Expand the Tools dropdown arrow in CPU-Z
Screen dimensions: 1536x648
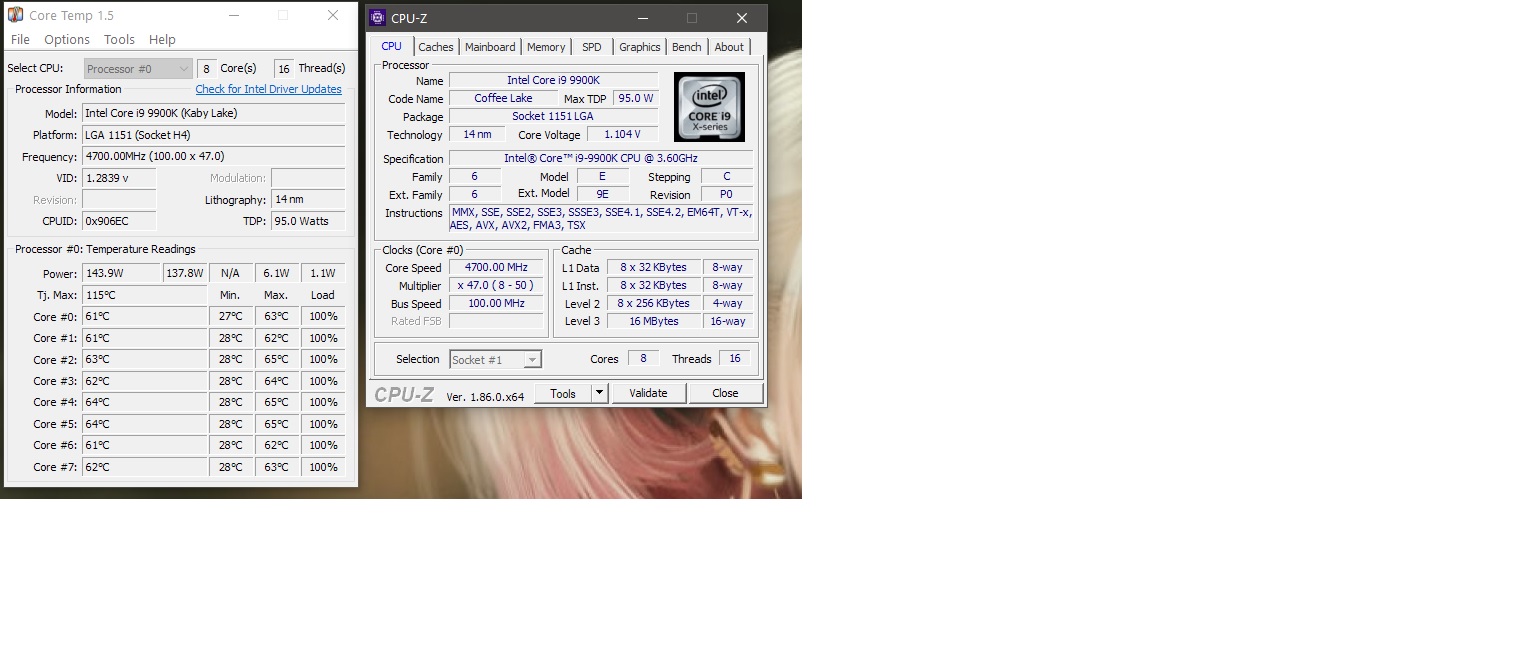[x=600, y=393]
